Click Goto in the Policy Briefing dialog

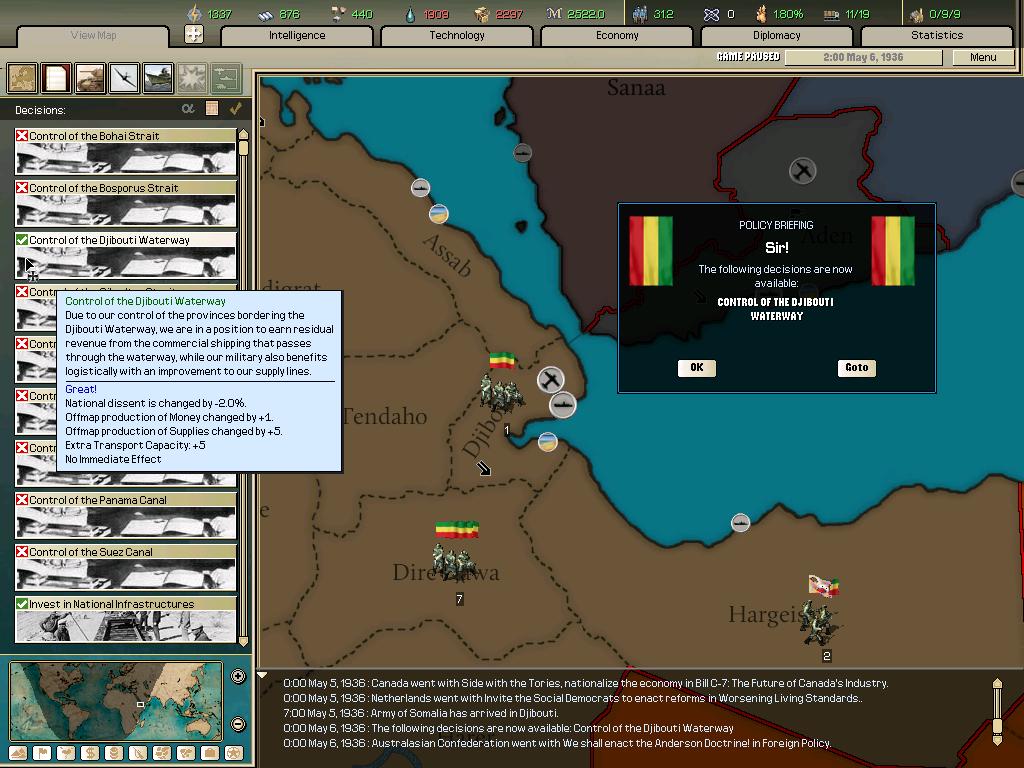pyautogui.click(x=857, y=368)
